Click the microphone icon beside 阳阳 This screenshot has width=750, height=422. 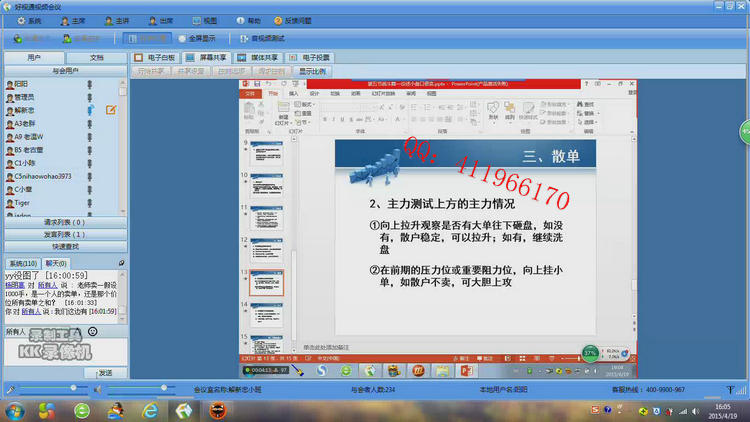(89, 85)
